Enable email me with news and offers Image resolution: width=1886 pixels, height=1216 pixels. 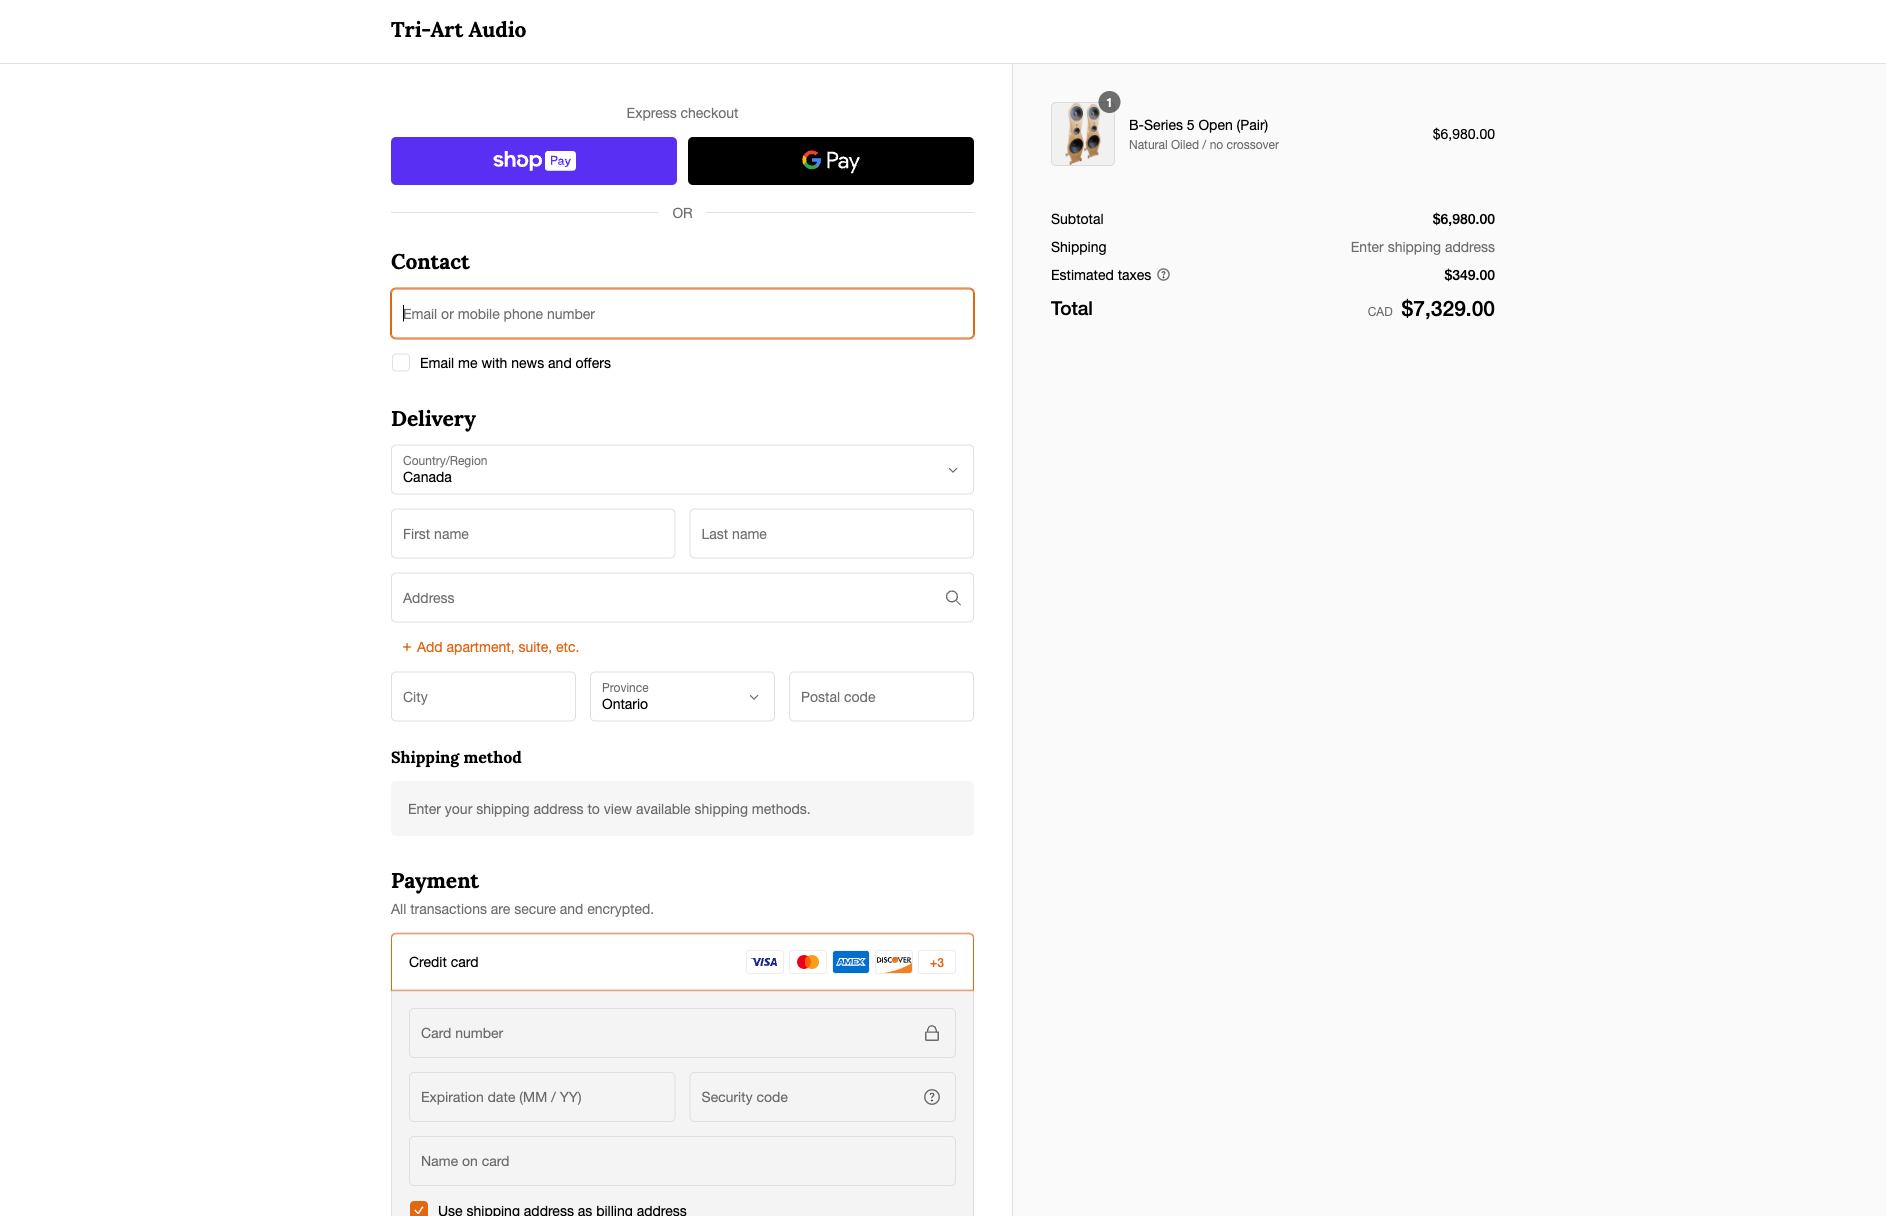tap(401, 363)
